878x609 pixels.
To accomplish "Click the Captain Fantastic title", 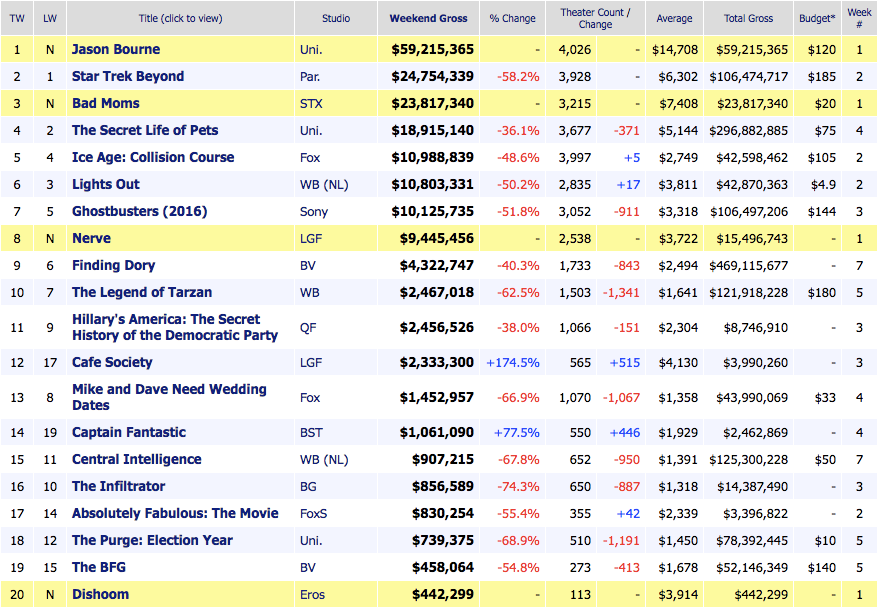I will coord(129,432).
